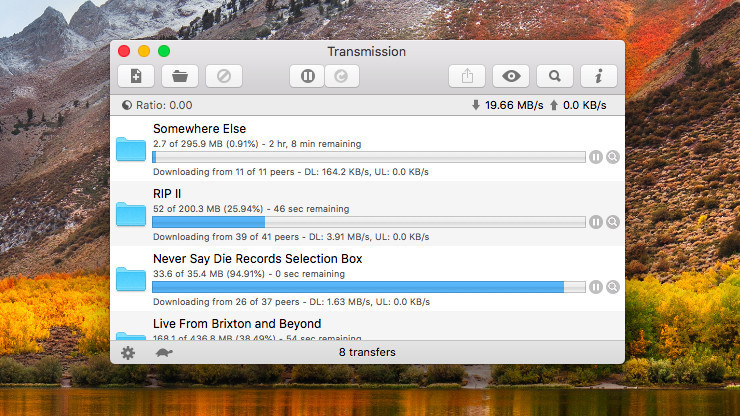Click '52 of 200.3 MB' progress text
Screen dimensions: 740x416
pyautogui.click(x=186, y=209)
